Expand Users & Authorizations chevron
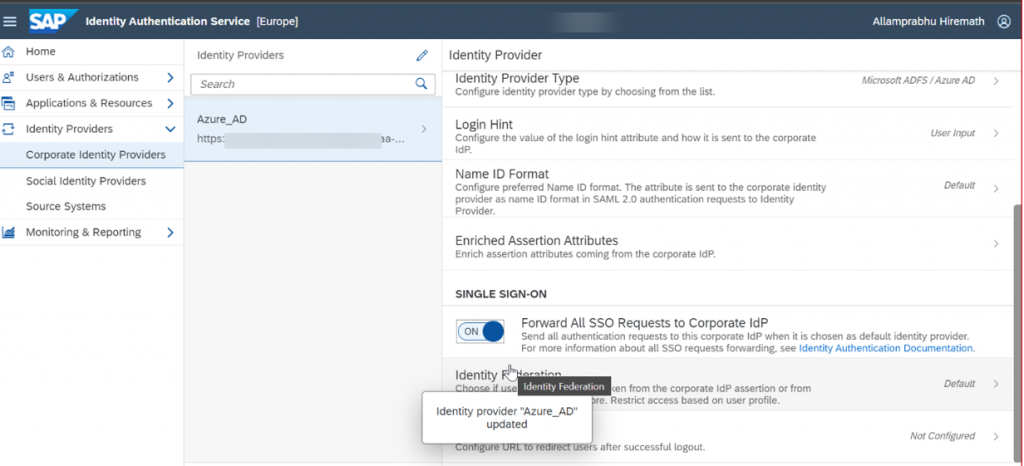The width and height of the screenshot is (1024, 466). click(x=170, y=78)
